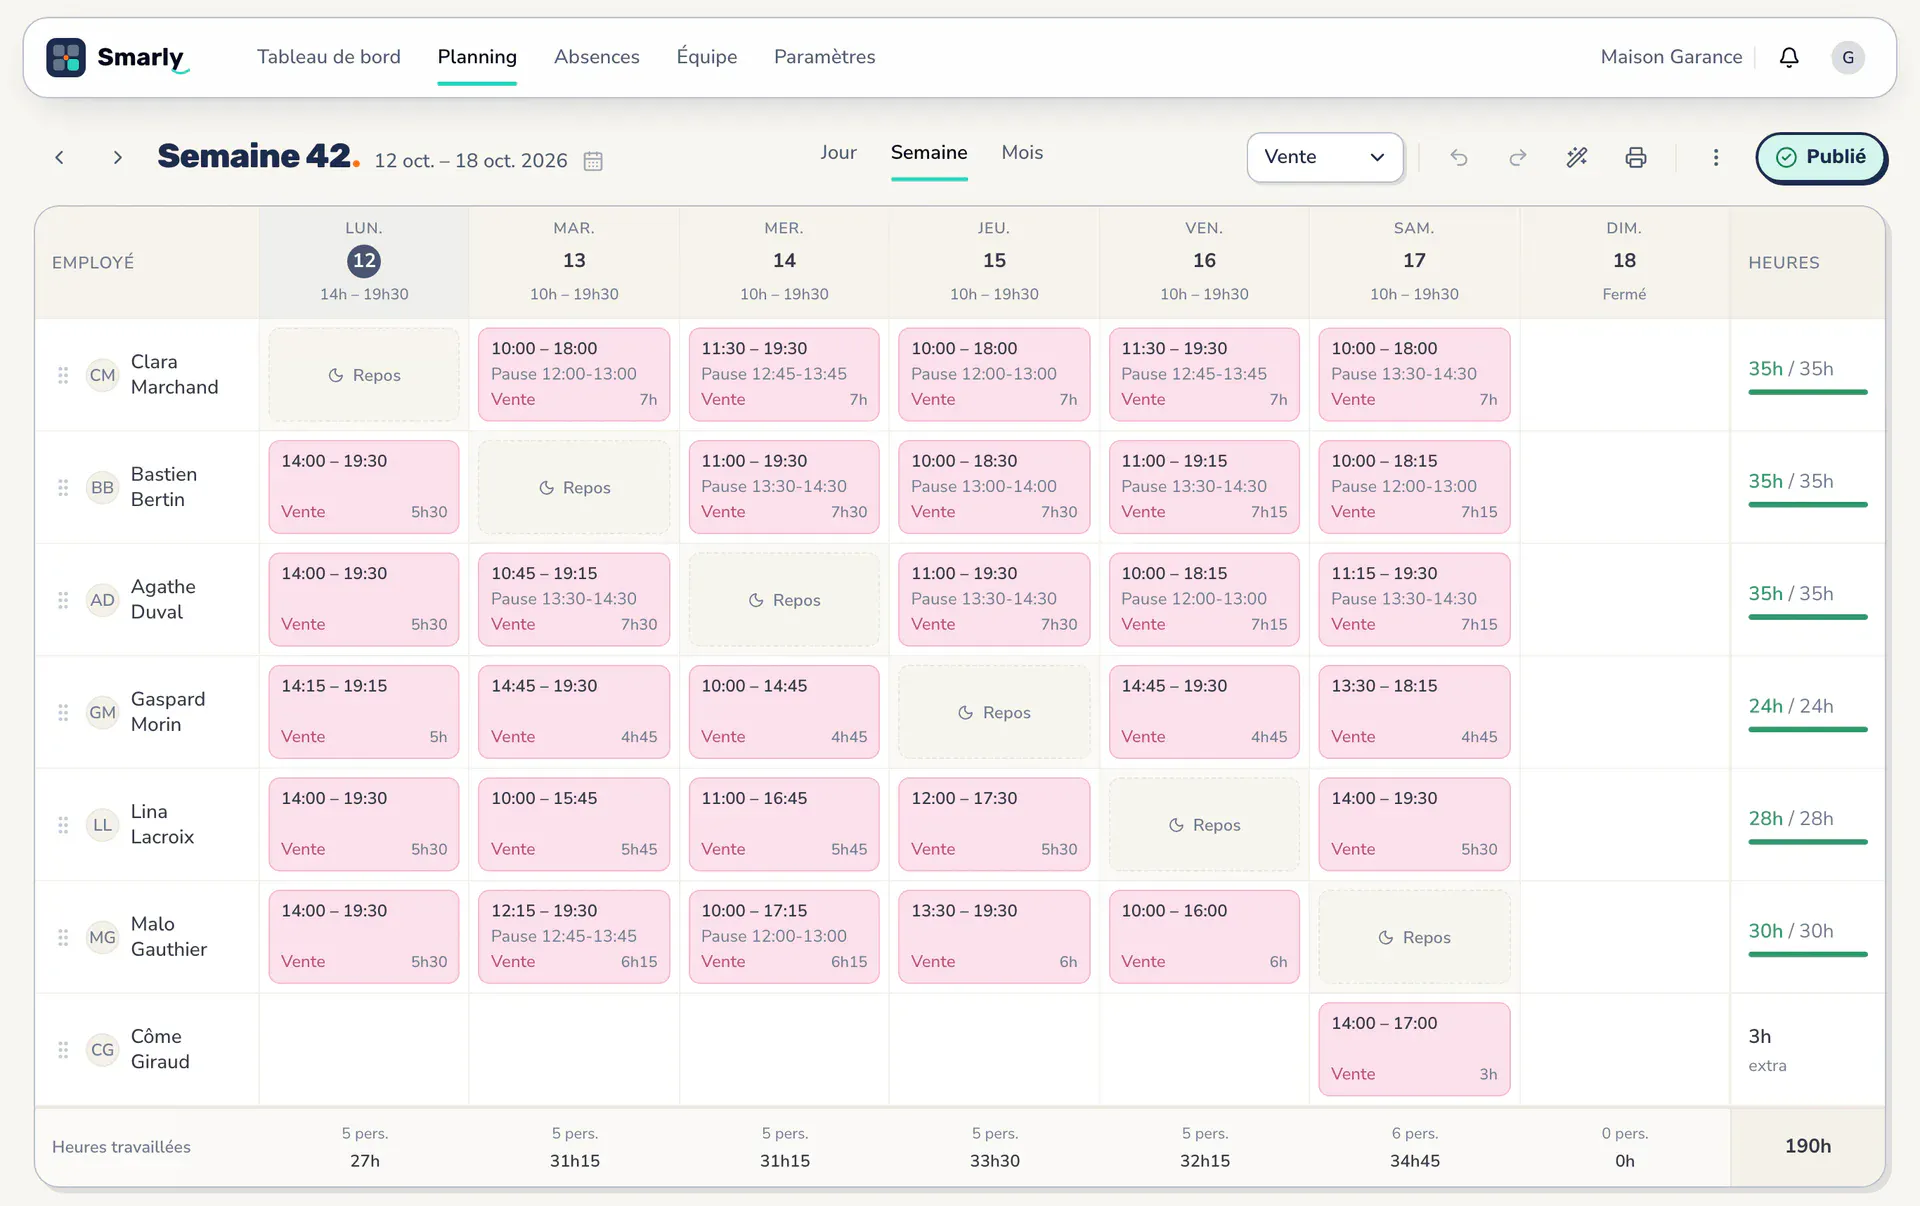Open Tableau de bord menu item
The image size is (1920, 1206).
click(329, 57)
